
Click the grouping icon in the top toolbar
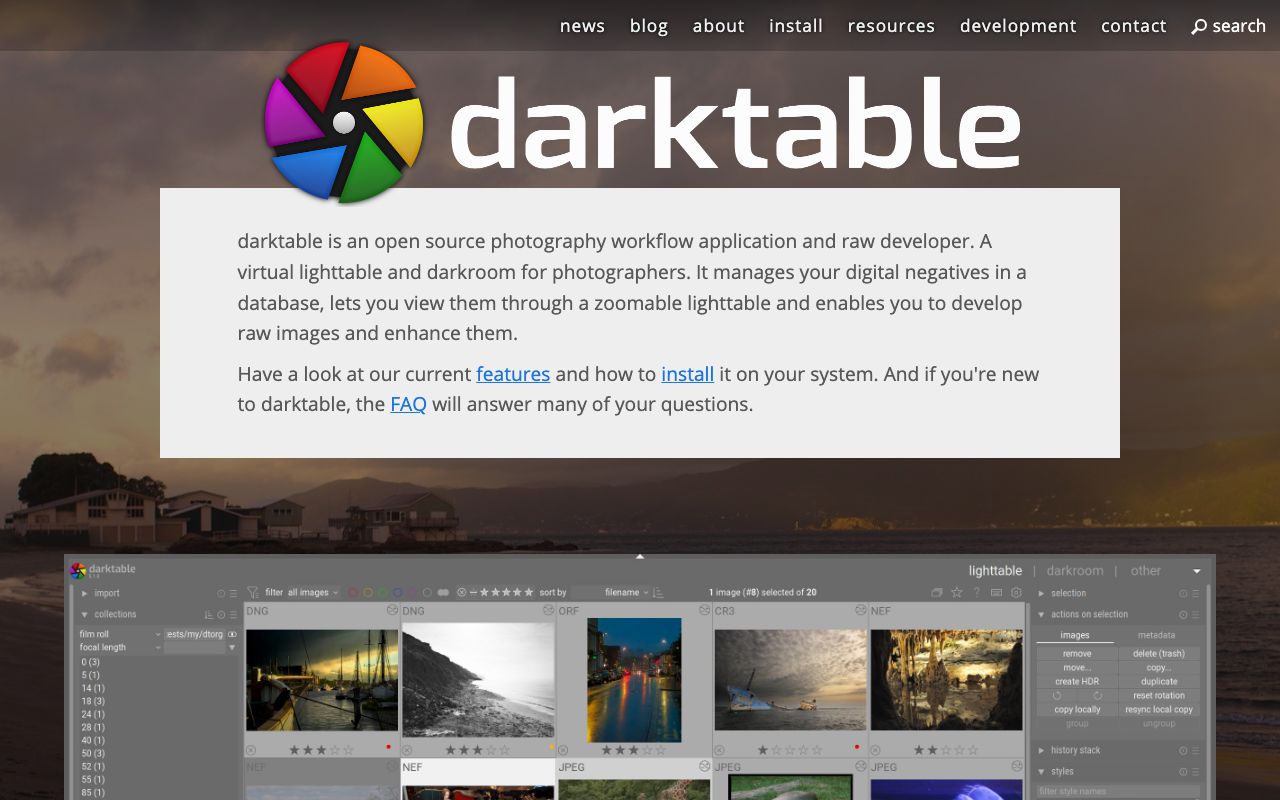tap(937, 593)
